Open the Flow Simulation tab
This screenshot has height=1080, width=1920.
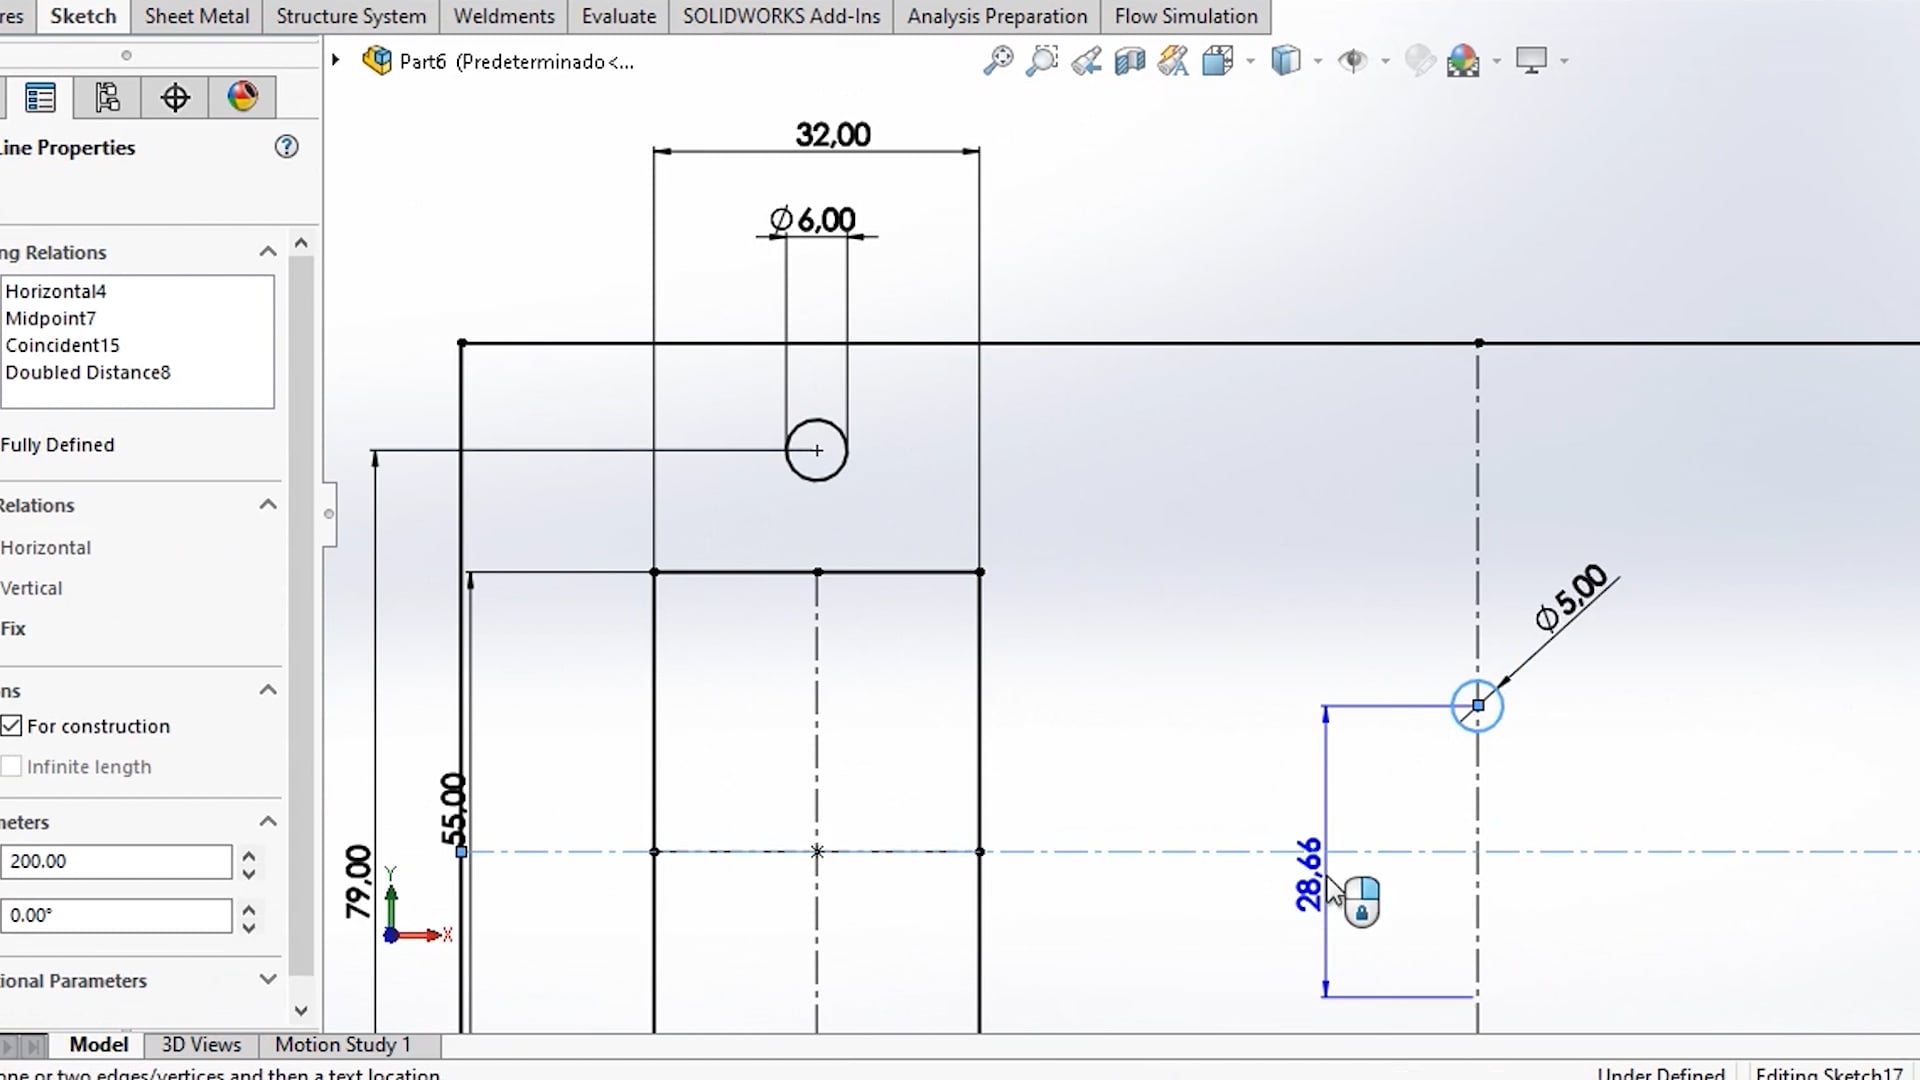click(1185, 16)
